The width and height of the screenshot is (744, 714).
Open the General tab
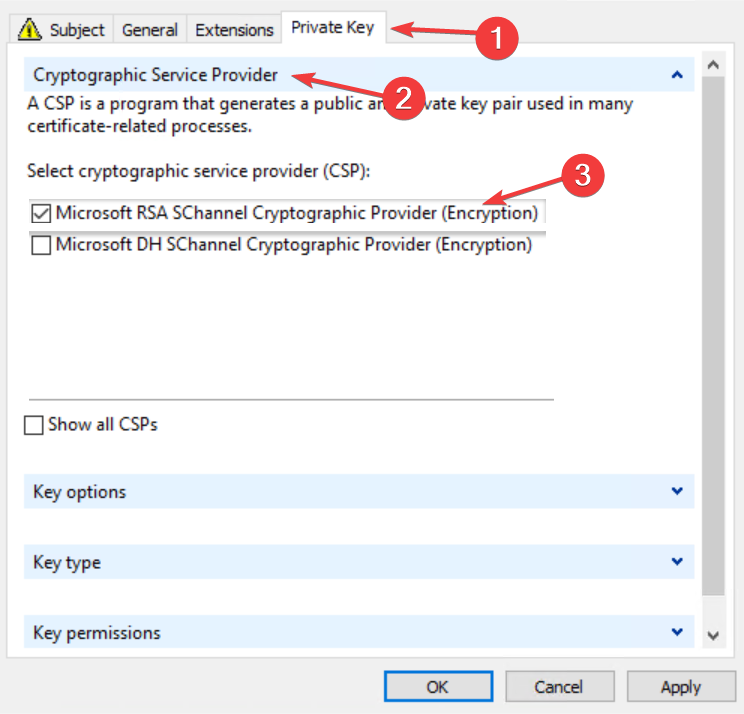[149, 30]
